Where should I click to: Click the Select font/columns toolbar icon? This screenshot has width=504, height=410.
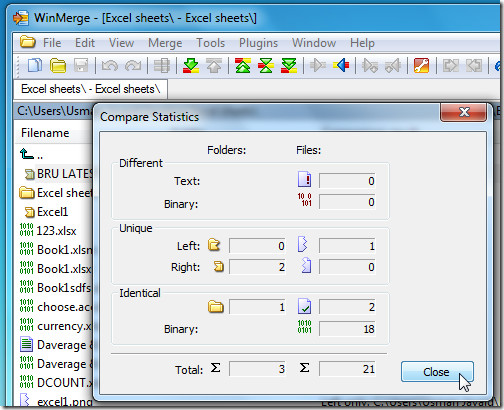162,65
